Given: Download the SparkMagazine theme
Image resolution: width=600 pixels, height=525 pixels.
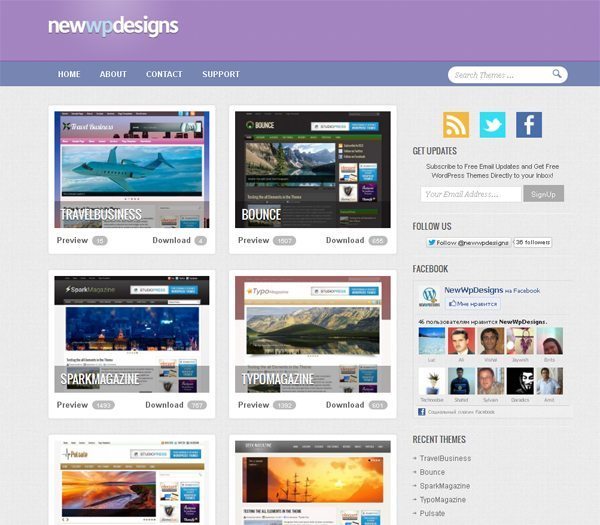Looking at the screenshot, I should pos(164,405).
